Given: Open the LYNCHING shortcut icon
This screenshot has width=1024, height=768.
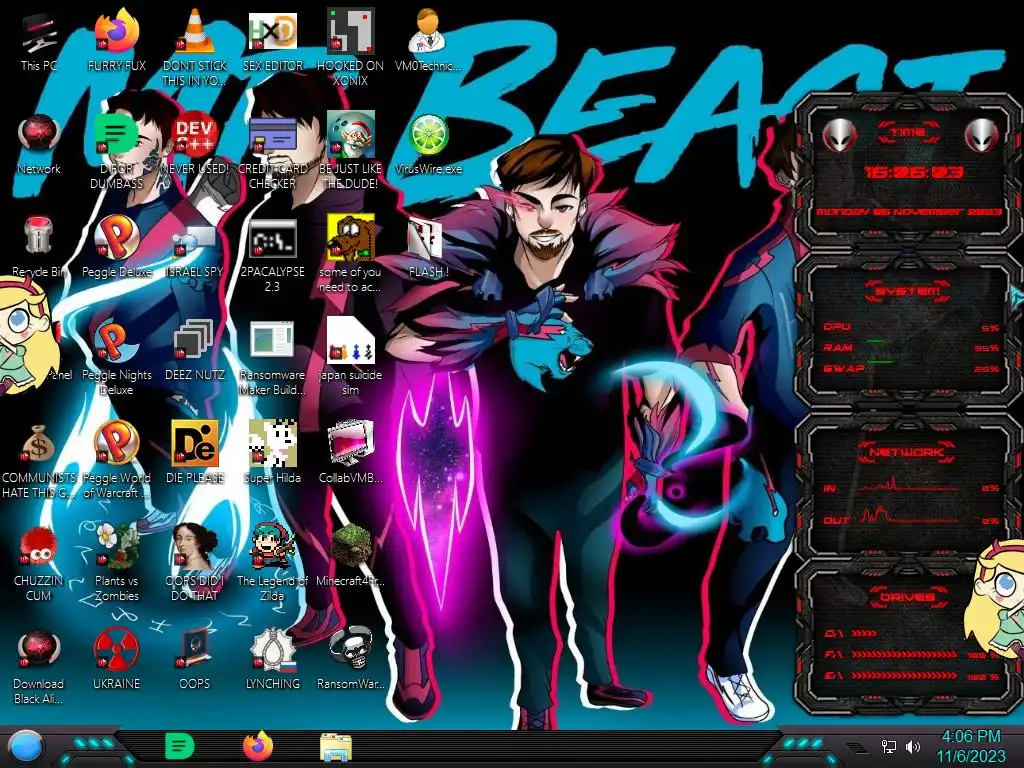Looking at the screenshot, I should (x=273, y=660).
